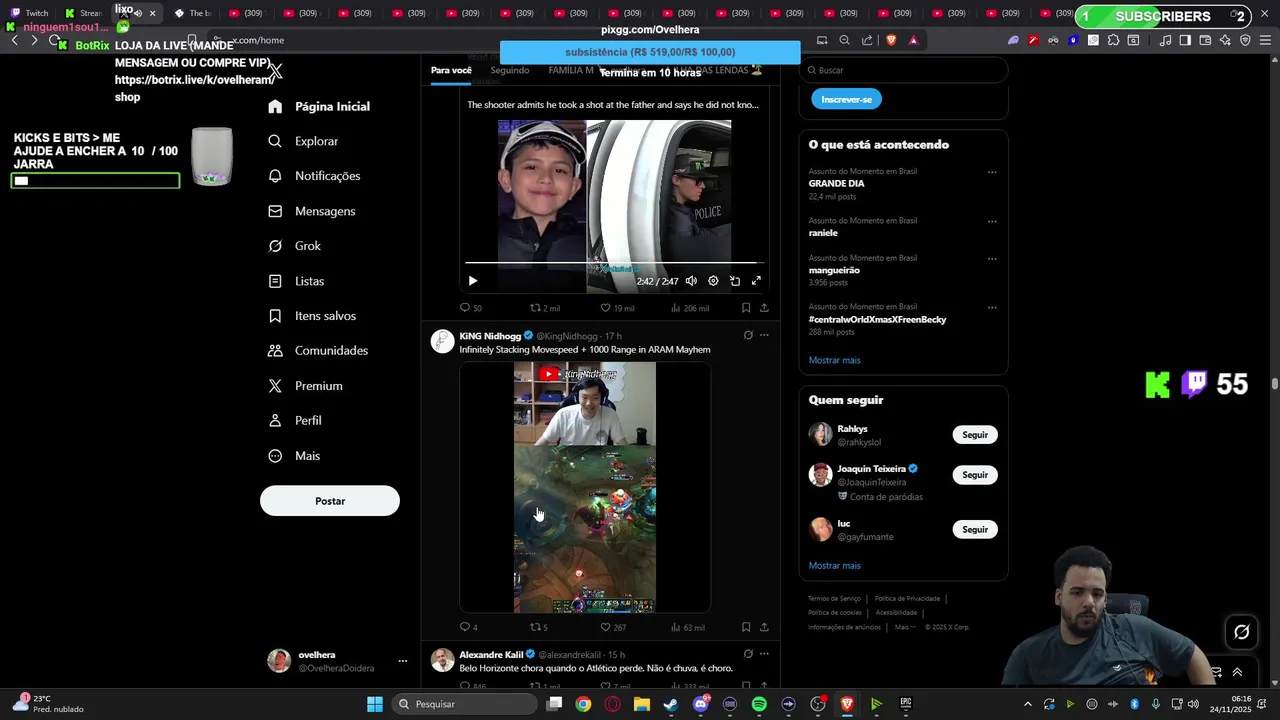
Task: Open Mensagens envelope in the sidebar
Action: pyautogui.click(x=312, y=211)
